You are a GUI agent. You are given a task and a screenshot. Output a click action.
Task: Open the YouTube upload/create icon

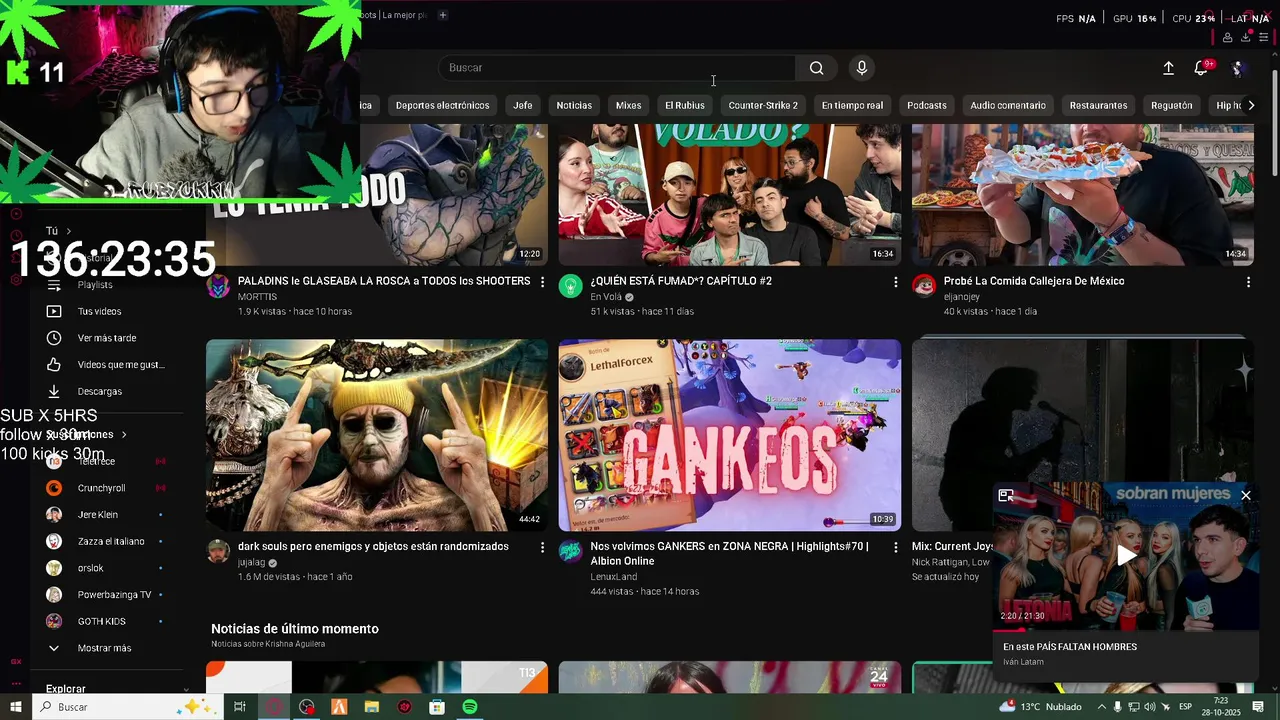pyautogui.click(x=1168, y=68)
